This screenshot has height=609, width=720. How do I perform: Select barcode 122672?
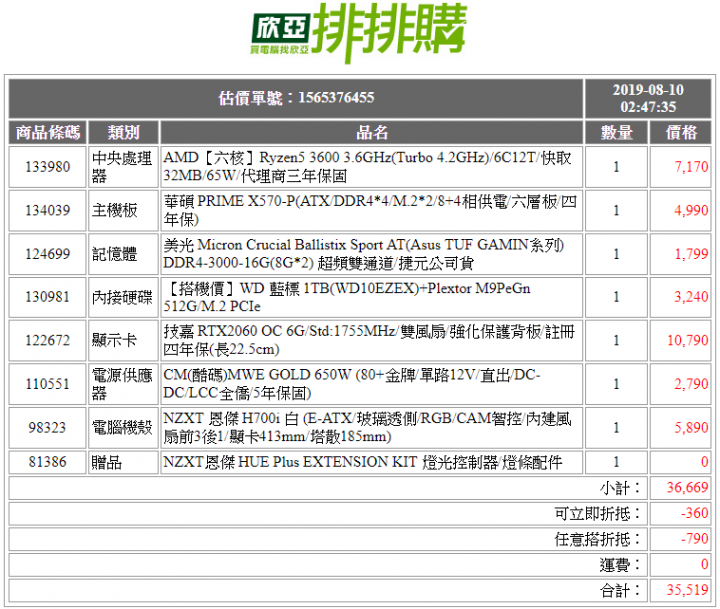point(47,340)
